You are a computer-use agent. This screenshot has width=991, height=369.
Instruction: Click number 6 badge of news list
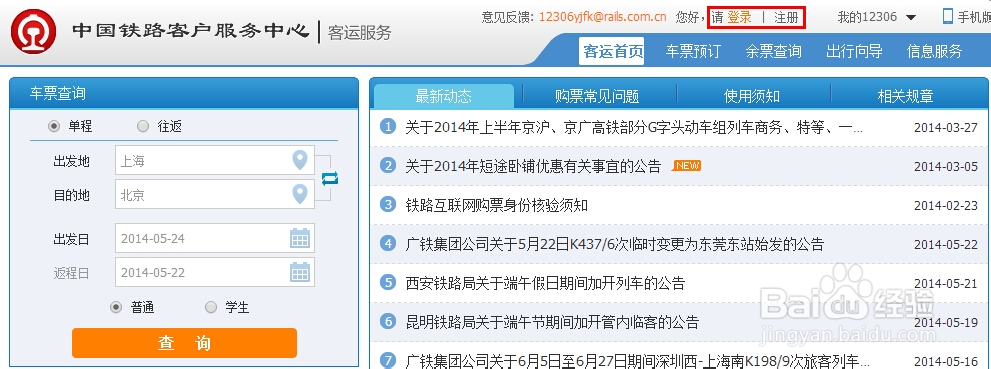(387, 321)
